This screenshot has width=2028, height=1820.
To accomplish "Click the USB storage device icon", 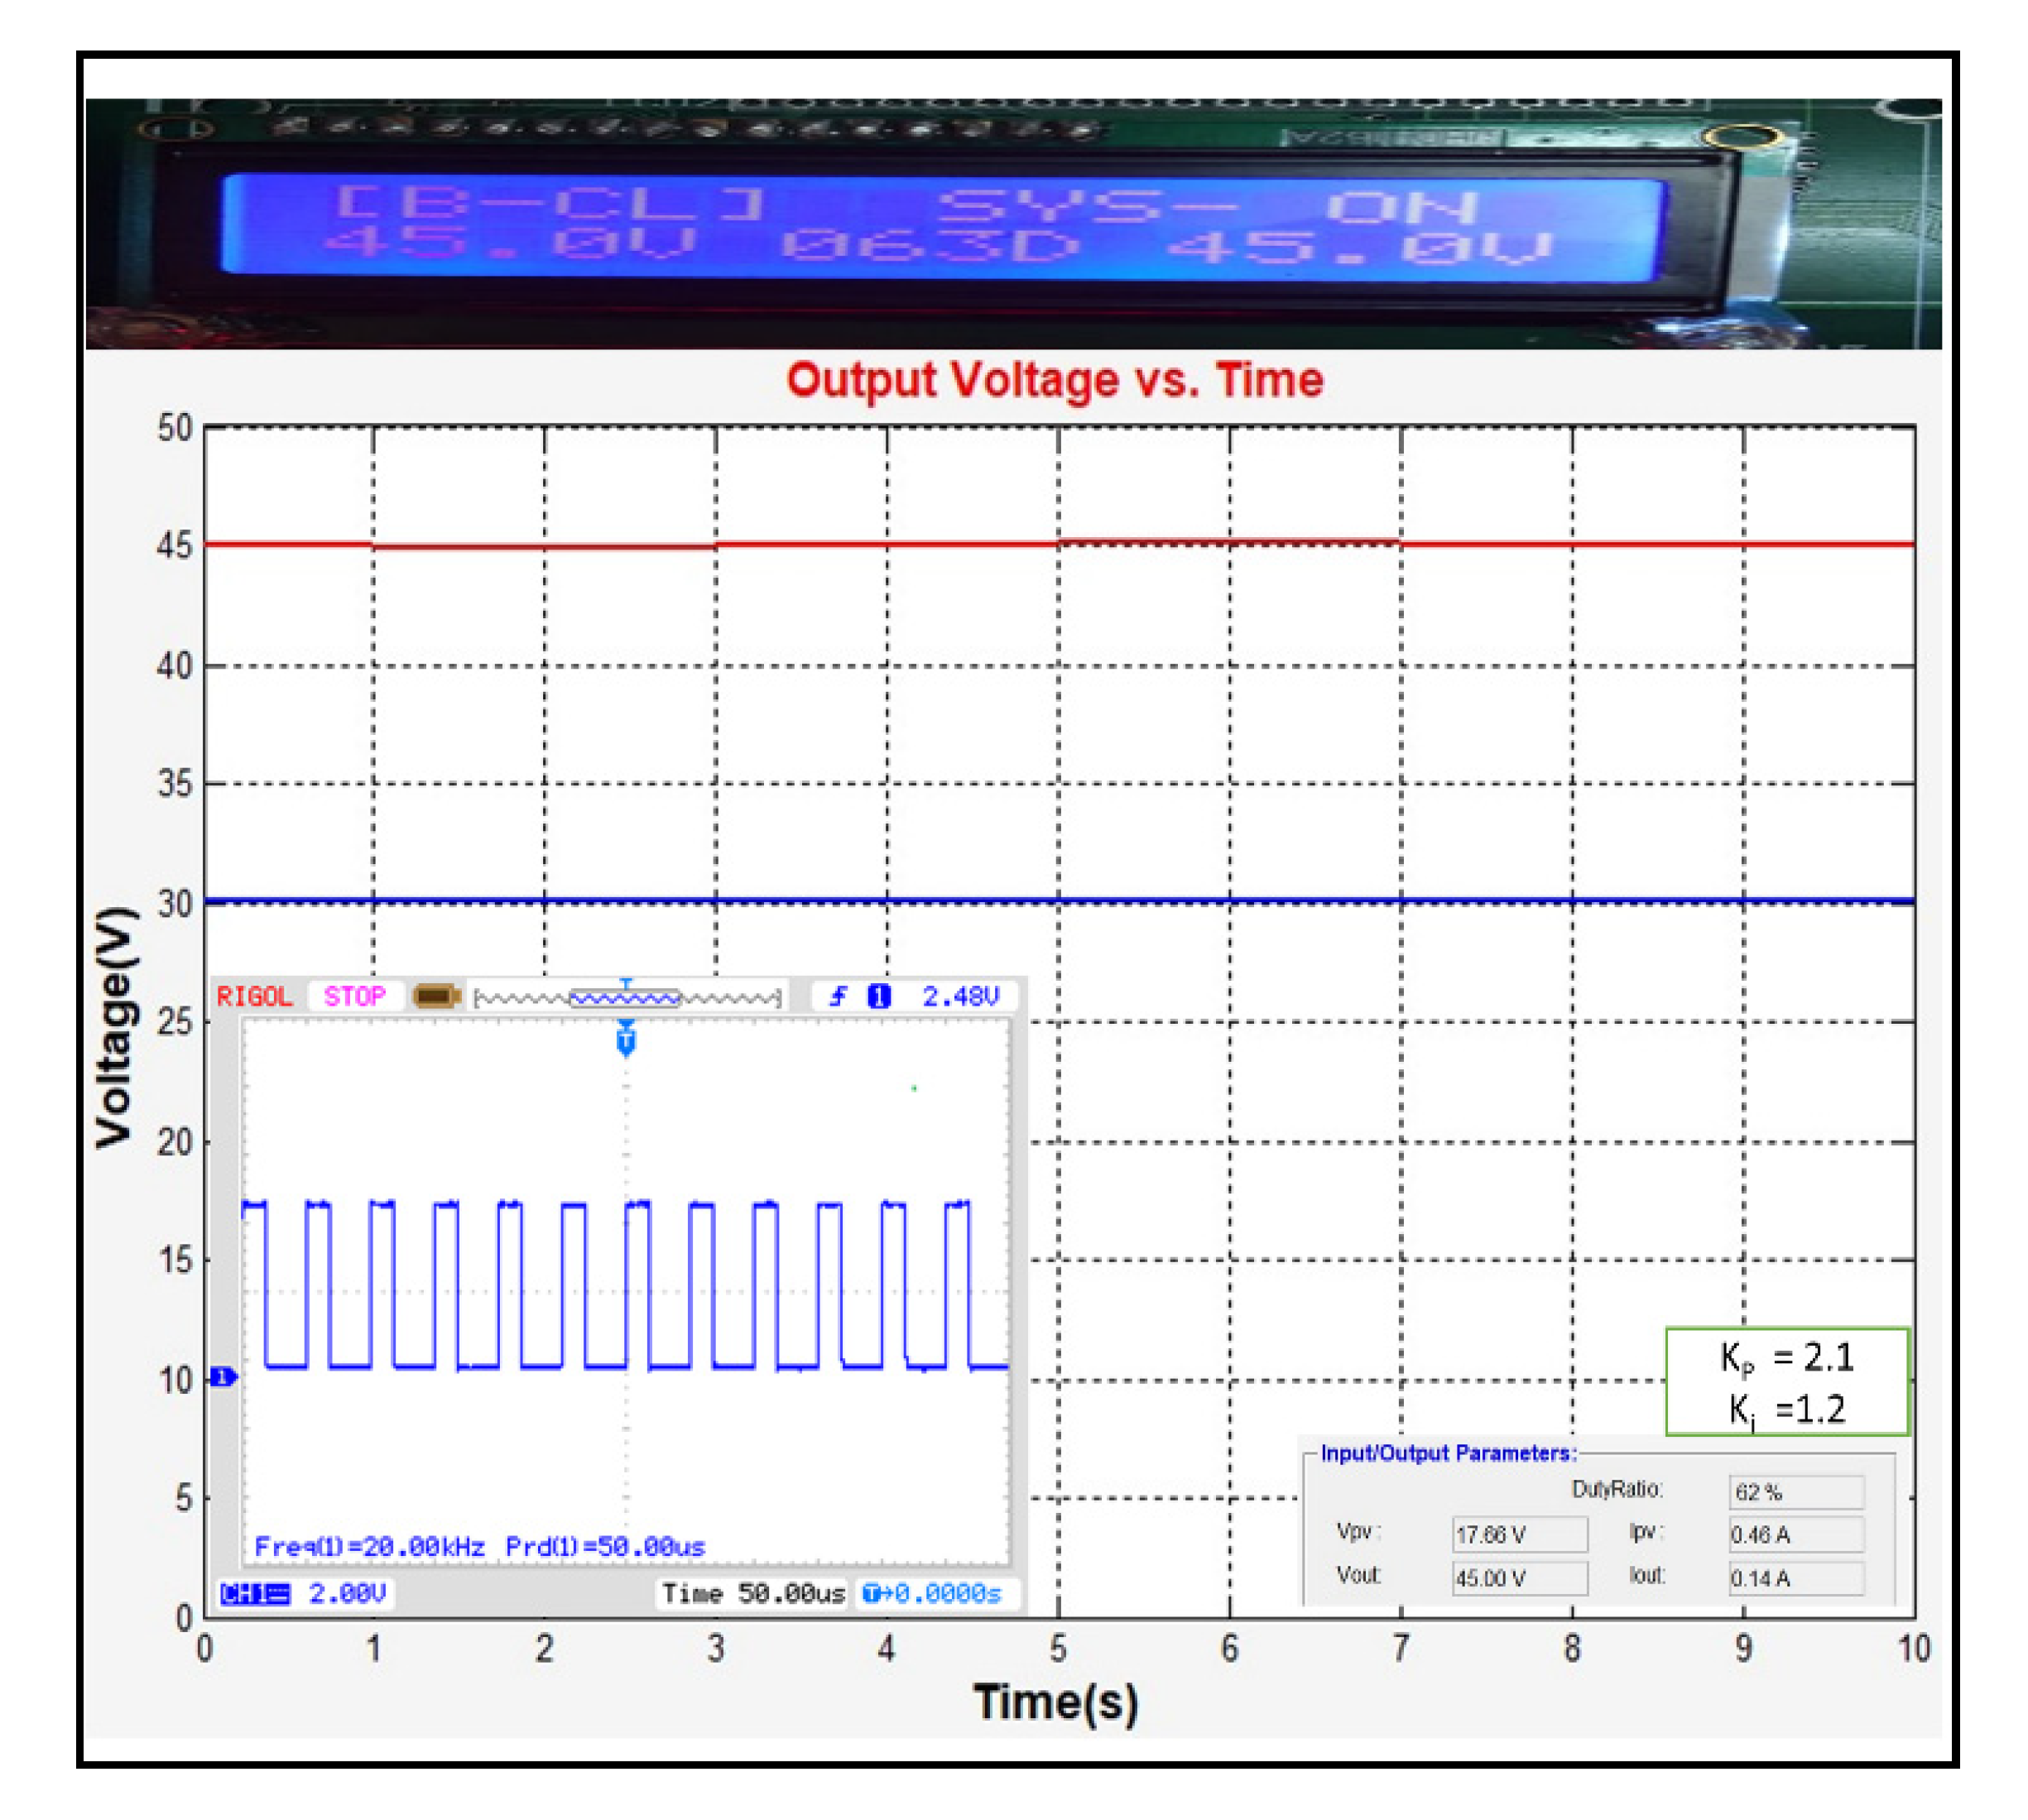I will tap(436, 996).
